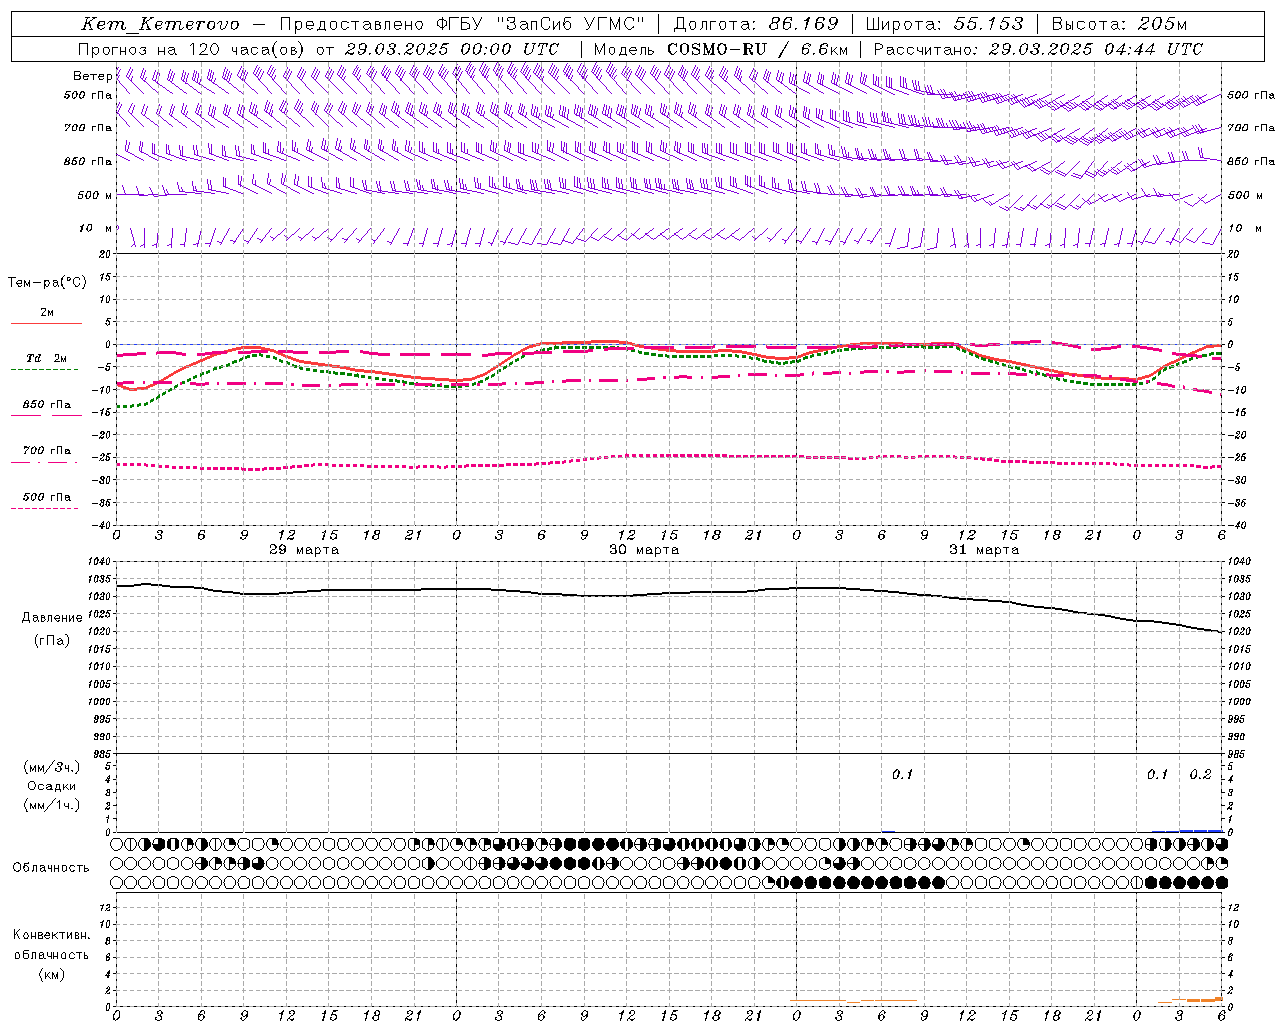Click the provider text "ЗапСиб УГМС" in the header
The width and height of the screenshot is (1280, 1024).
(571, 24)
